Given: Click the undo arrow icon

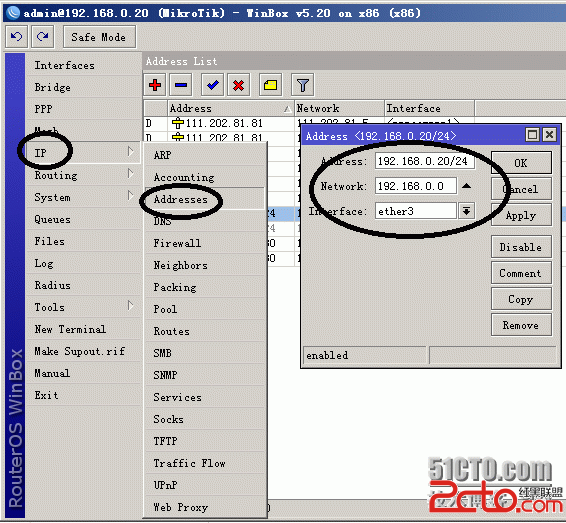Looking at the screenshot, I should [x=17, y=36].
